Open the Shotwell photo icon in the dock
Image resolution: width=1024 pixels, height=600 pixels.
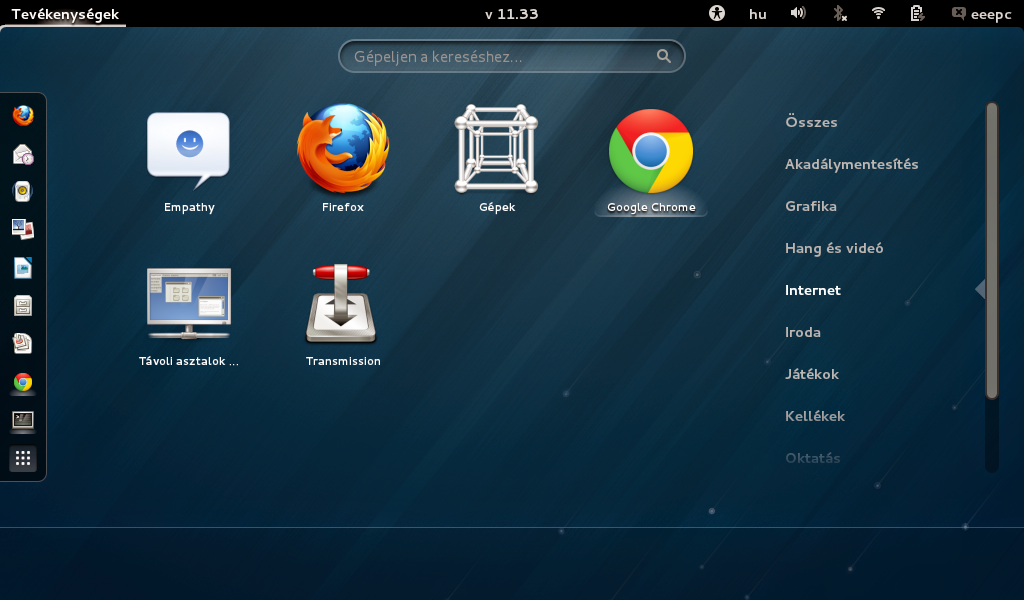pos(23,230)
